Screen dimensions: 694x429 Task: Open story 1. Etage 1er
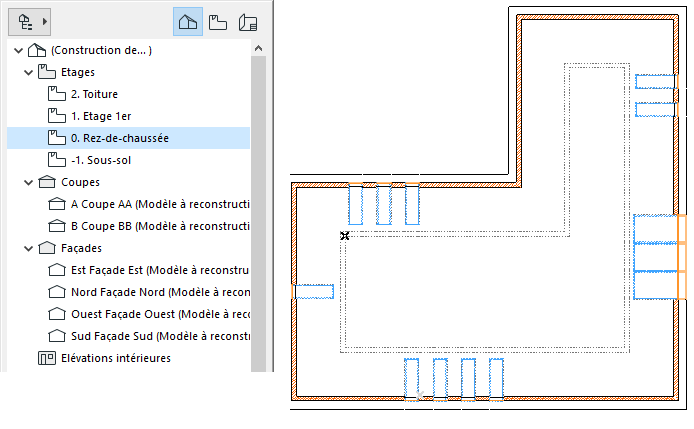click(x=101, y=116)
